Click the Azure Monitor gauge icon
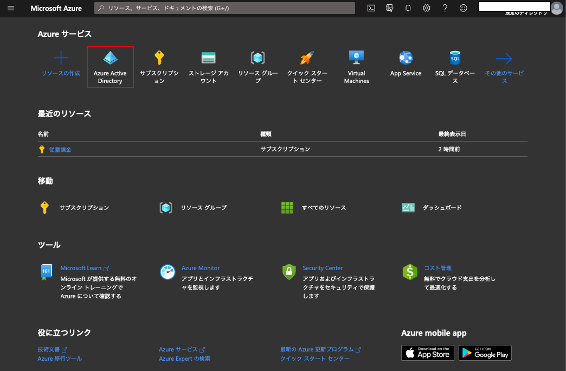 [x=167, y=272]
